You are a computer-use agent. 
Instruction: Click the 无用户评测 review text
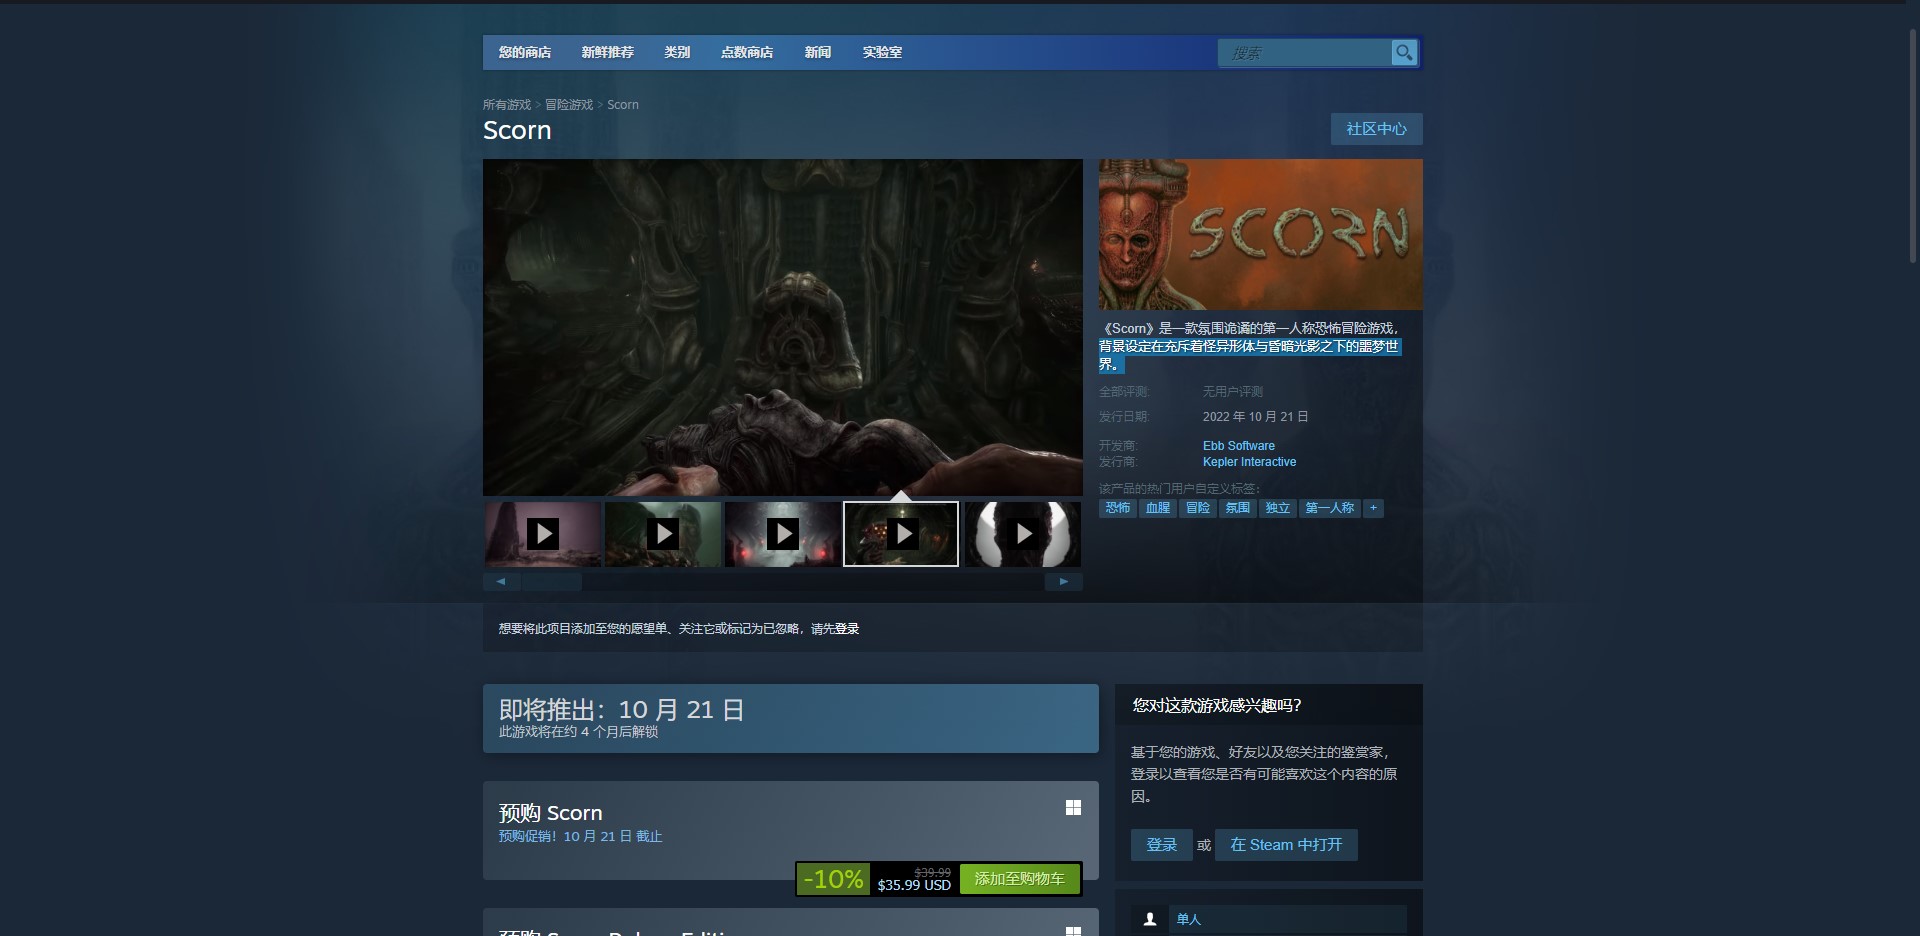[1232, 392]
